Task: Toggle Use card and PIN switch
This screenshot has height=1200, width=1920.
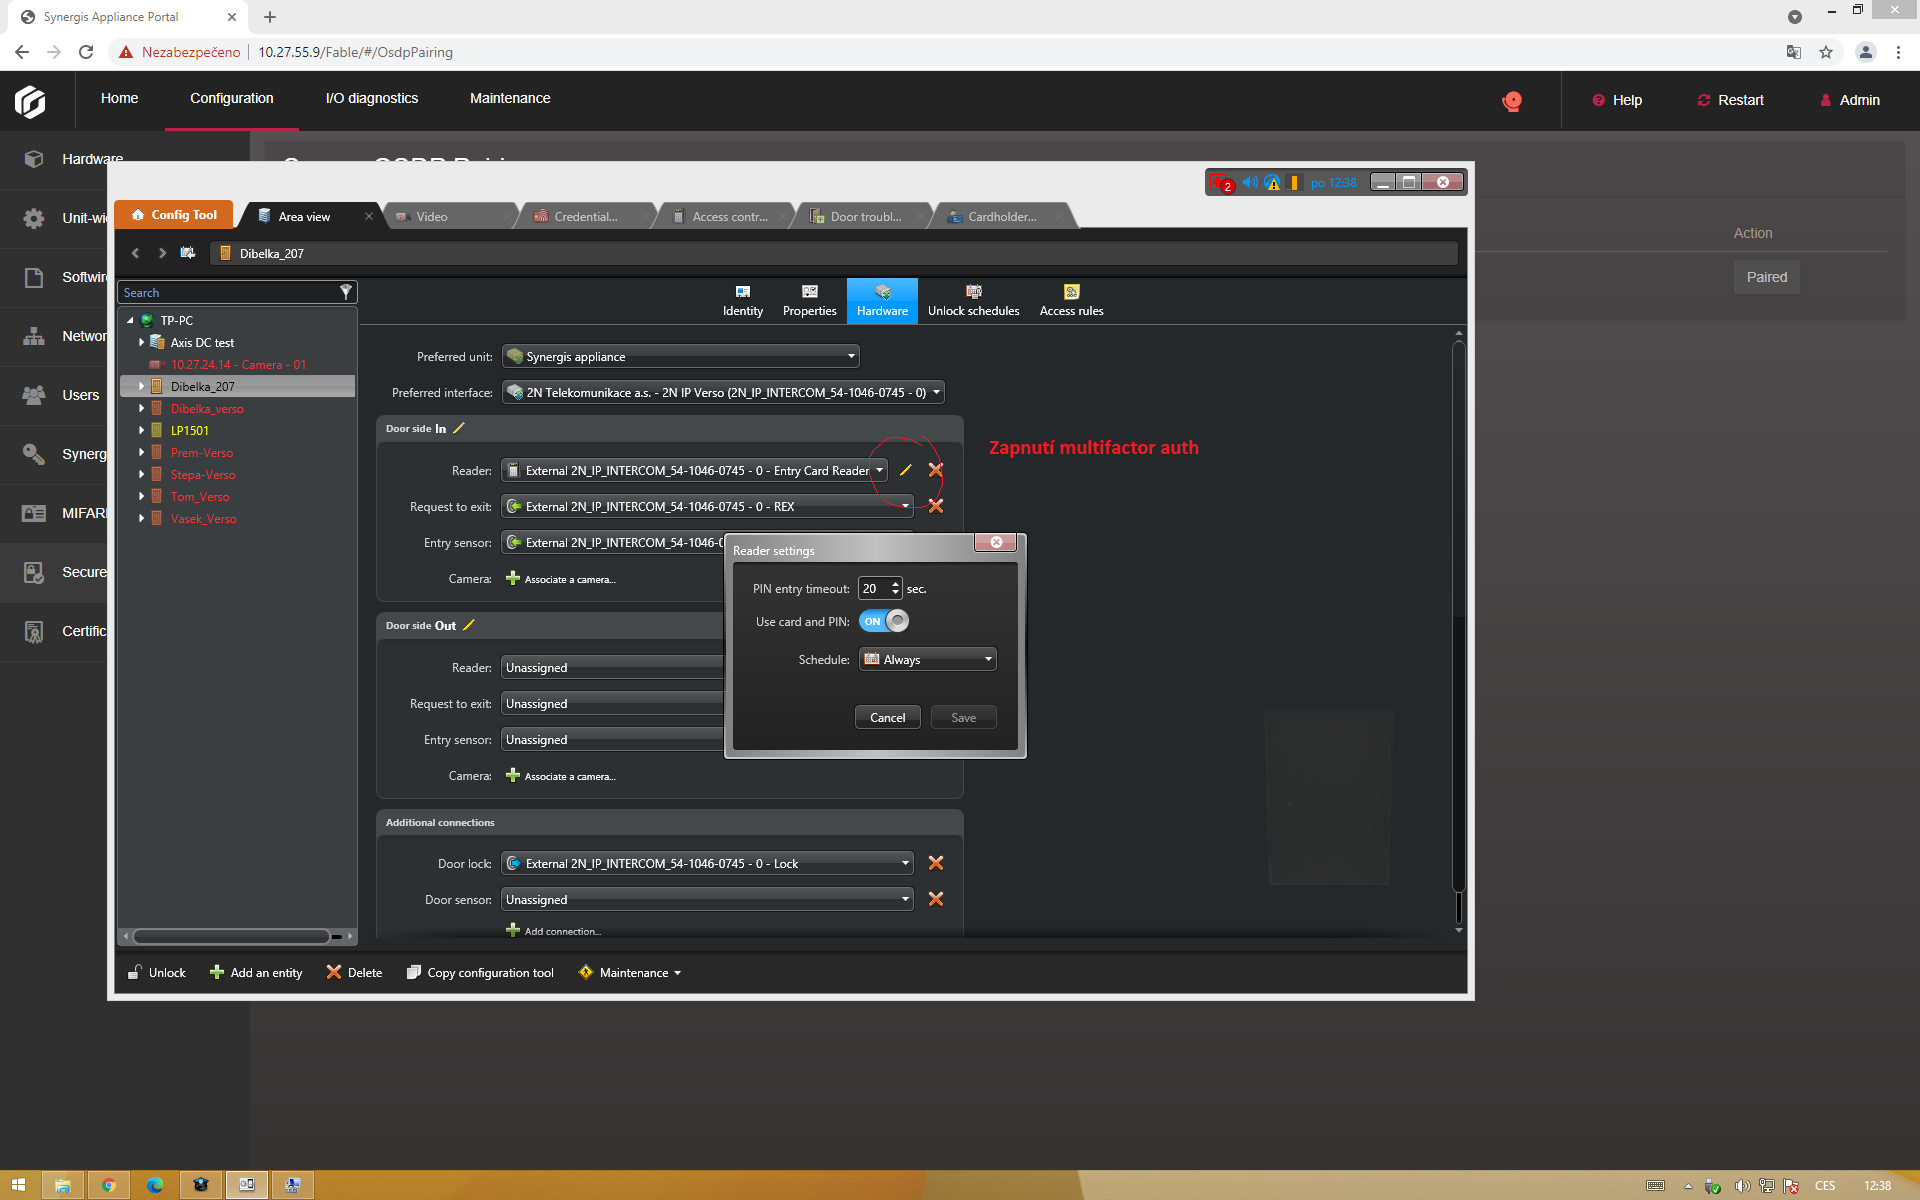Action: [x=884, y=621]
